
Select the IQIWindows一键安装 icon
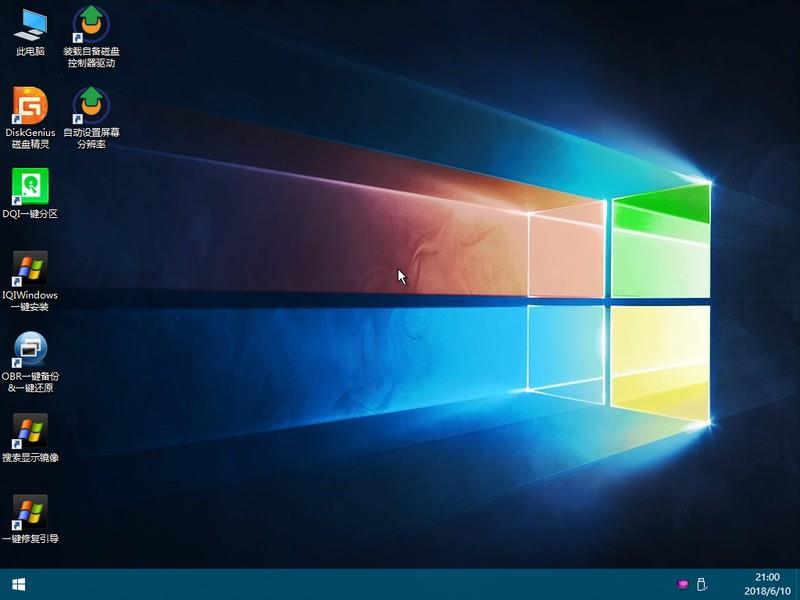(x=30, y=269)
